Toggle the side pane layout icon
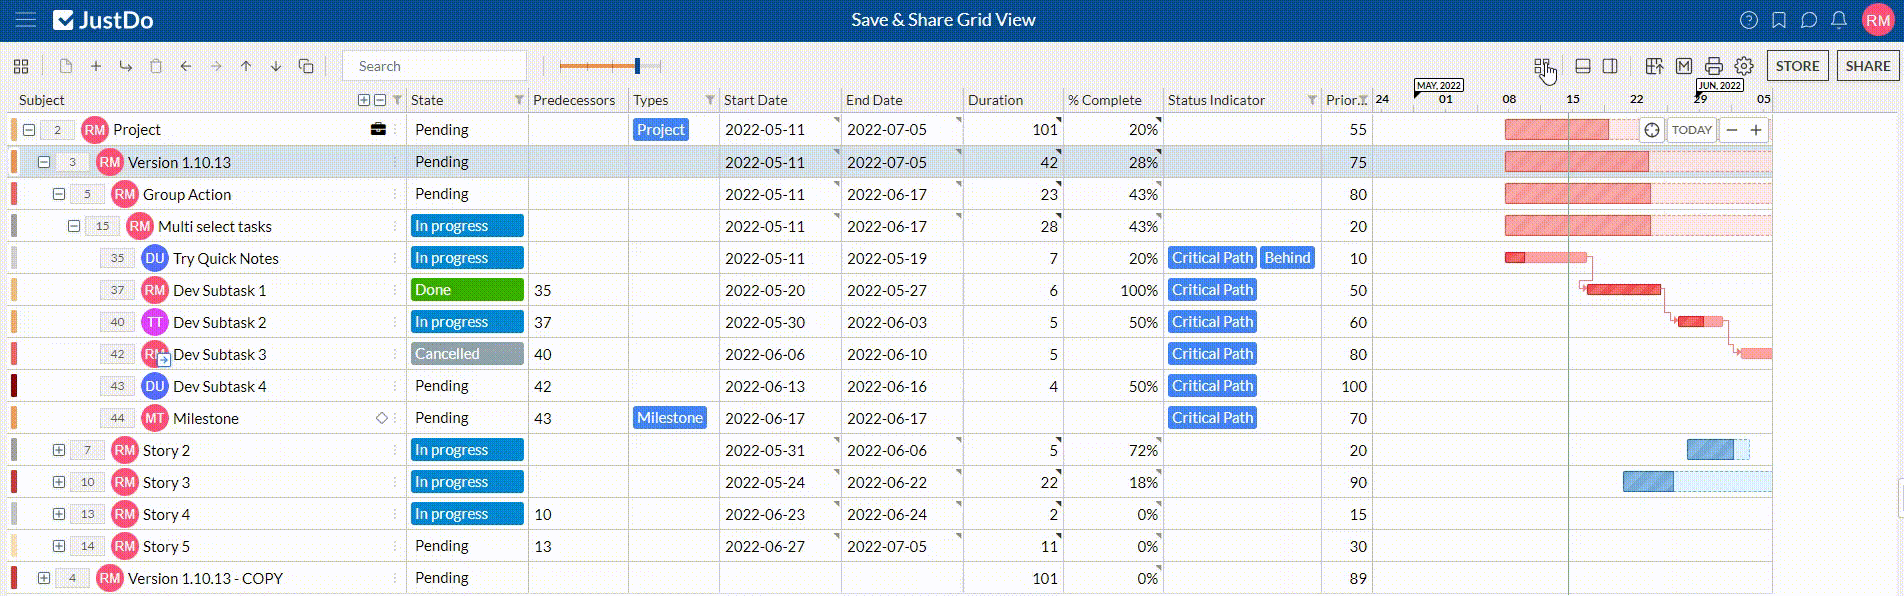This screenshot has height=596, width=1904. 1610,66
